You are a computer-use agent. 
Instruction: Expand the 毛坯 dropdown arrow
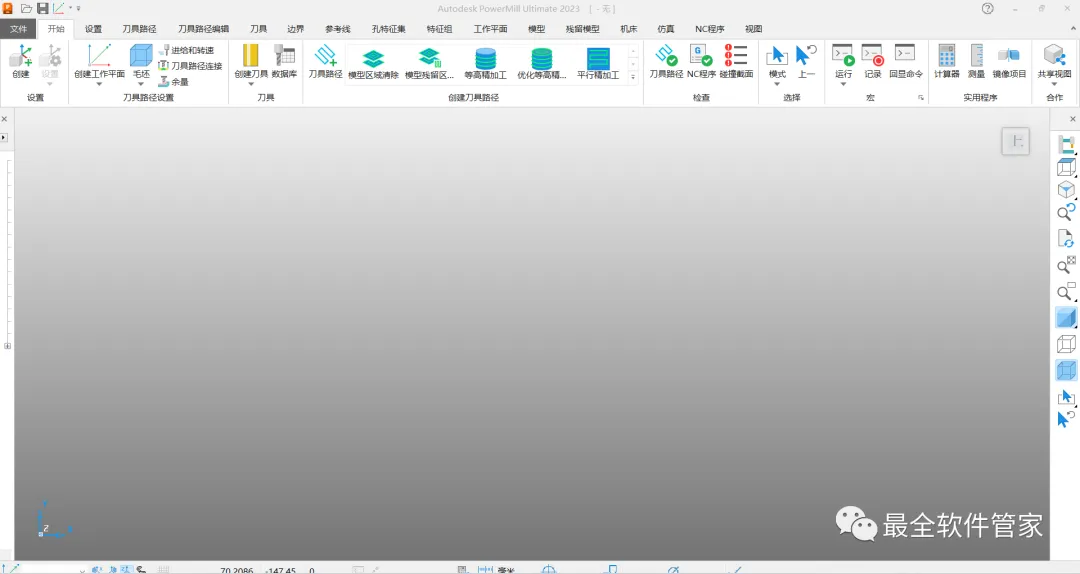141,84
